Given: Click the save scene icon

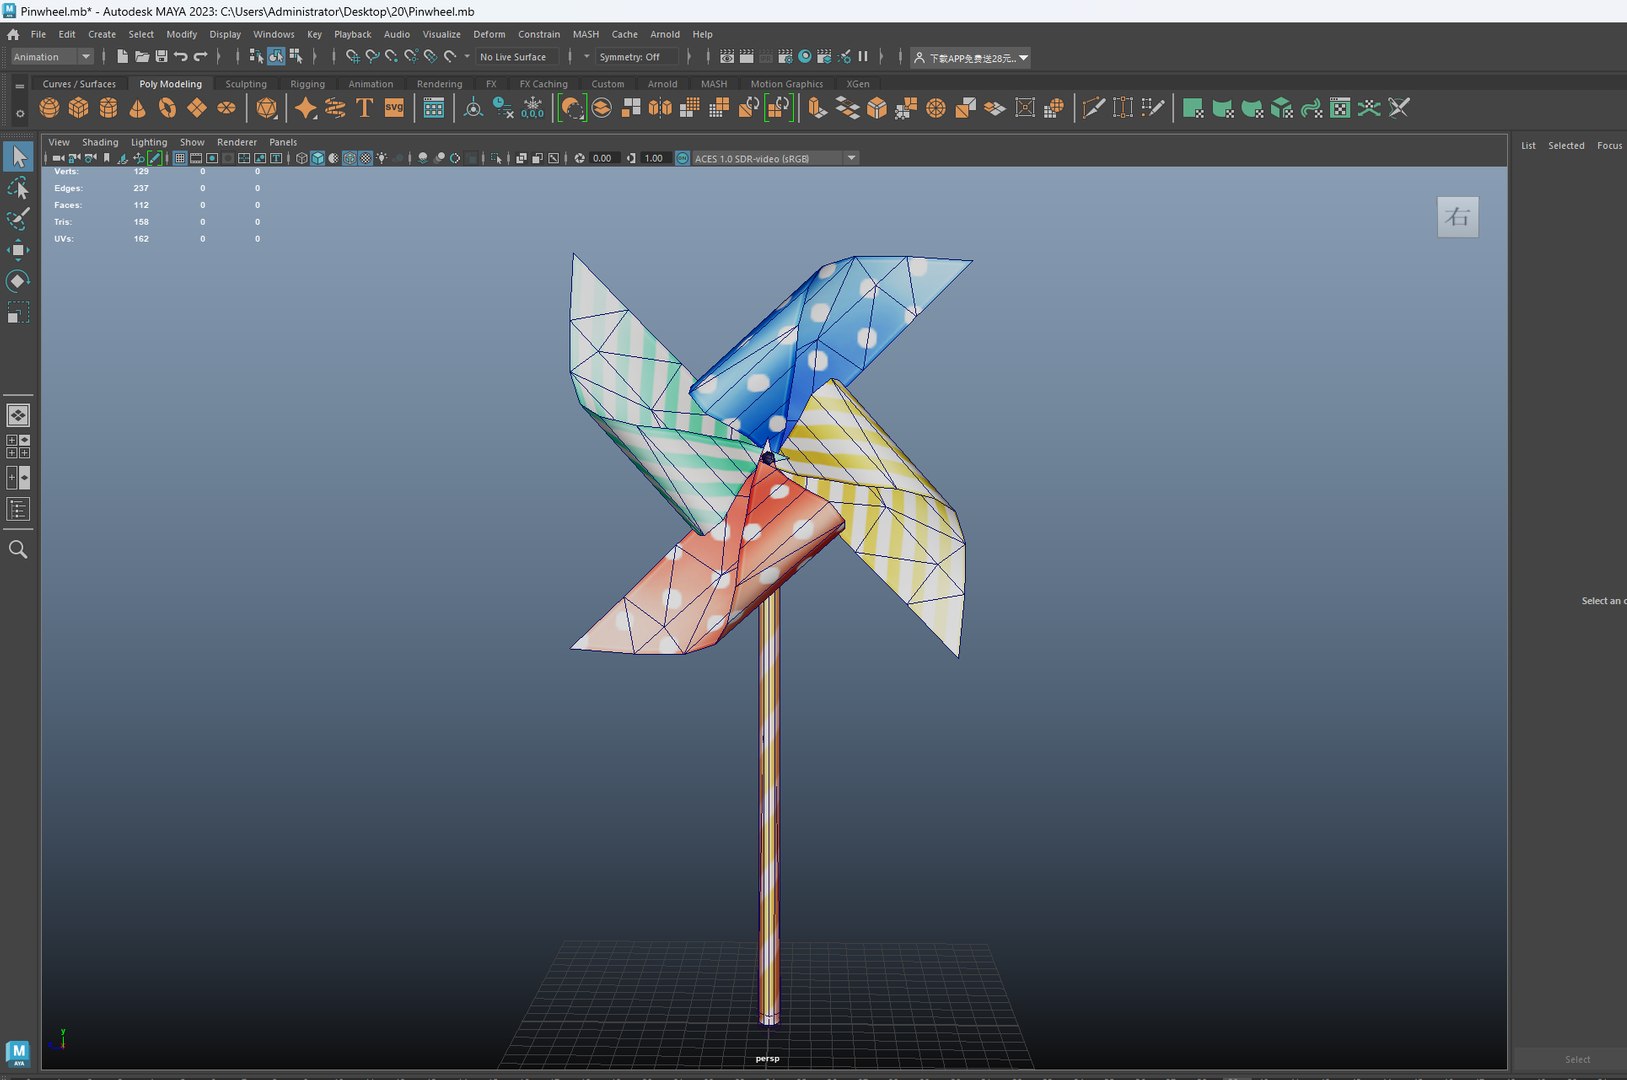Looking at the screenshot, I should coord(161,57).
